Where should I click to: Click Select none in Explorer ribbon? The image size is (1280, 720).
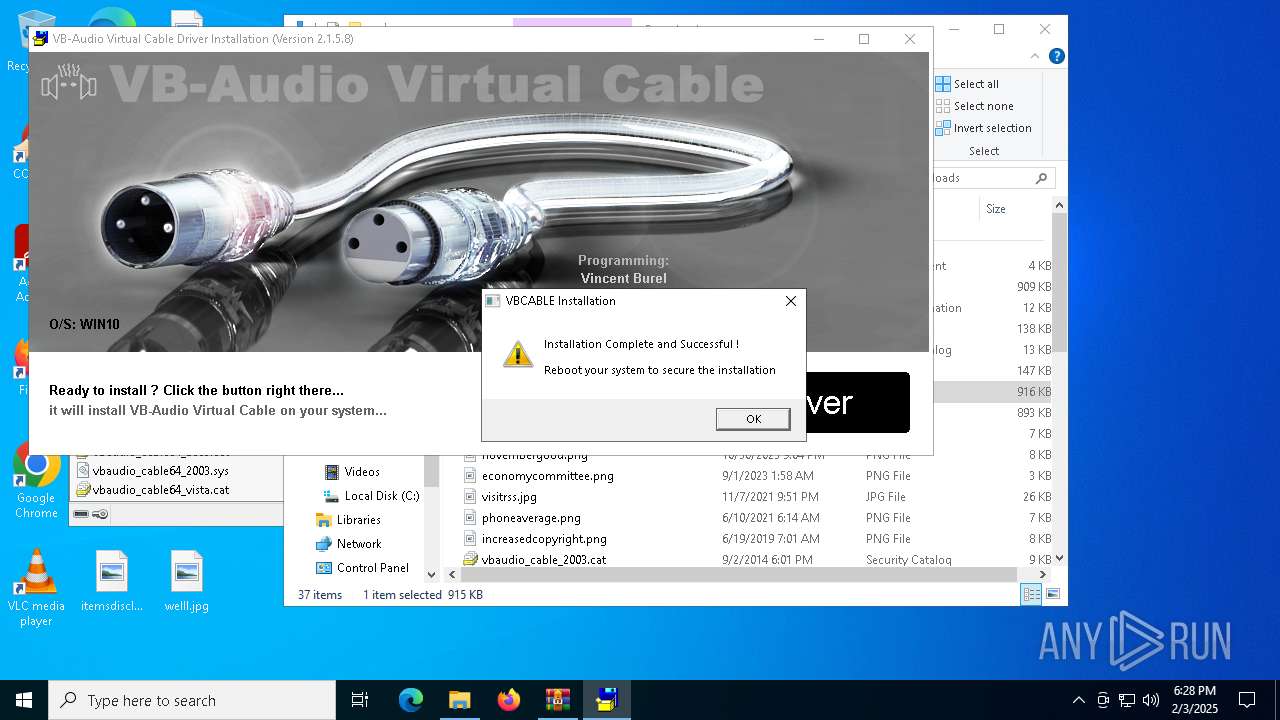click(x=975, y=106)
